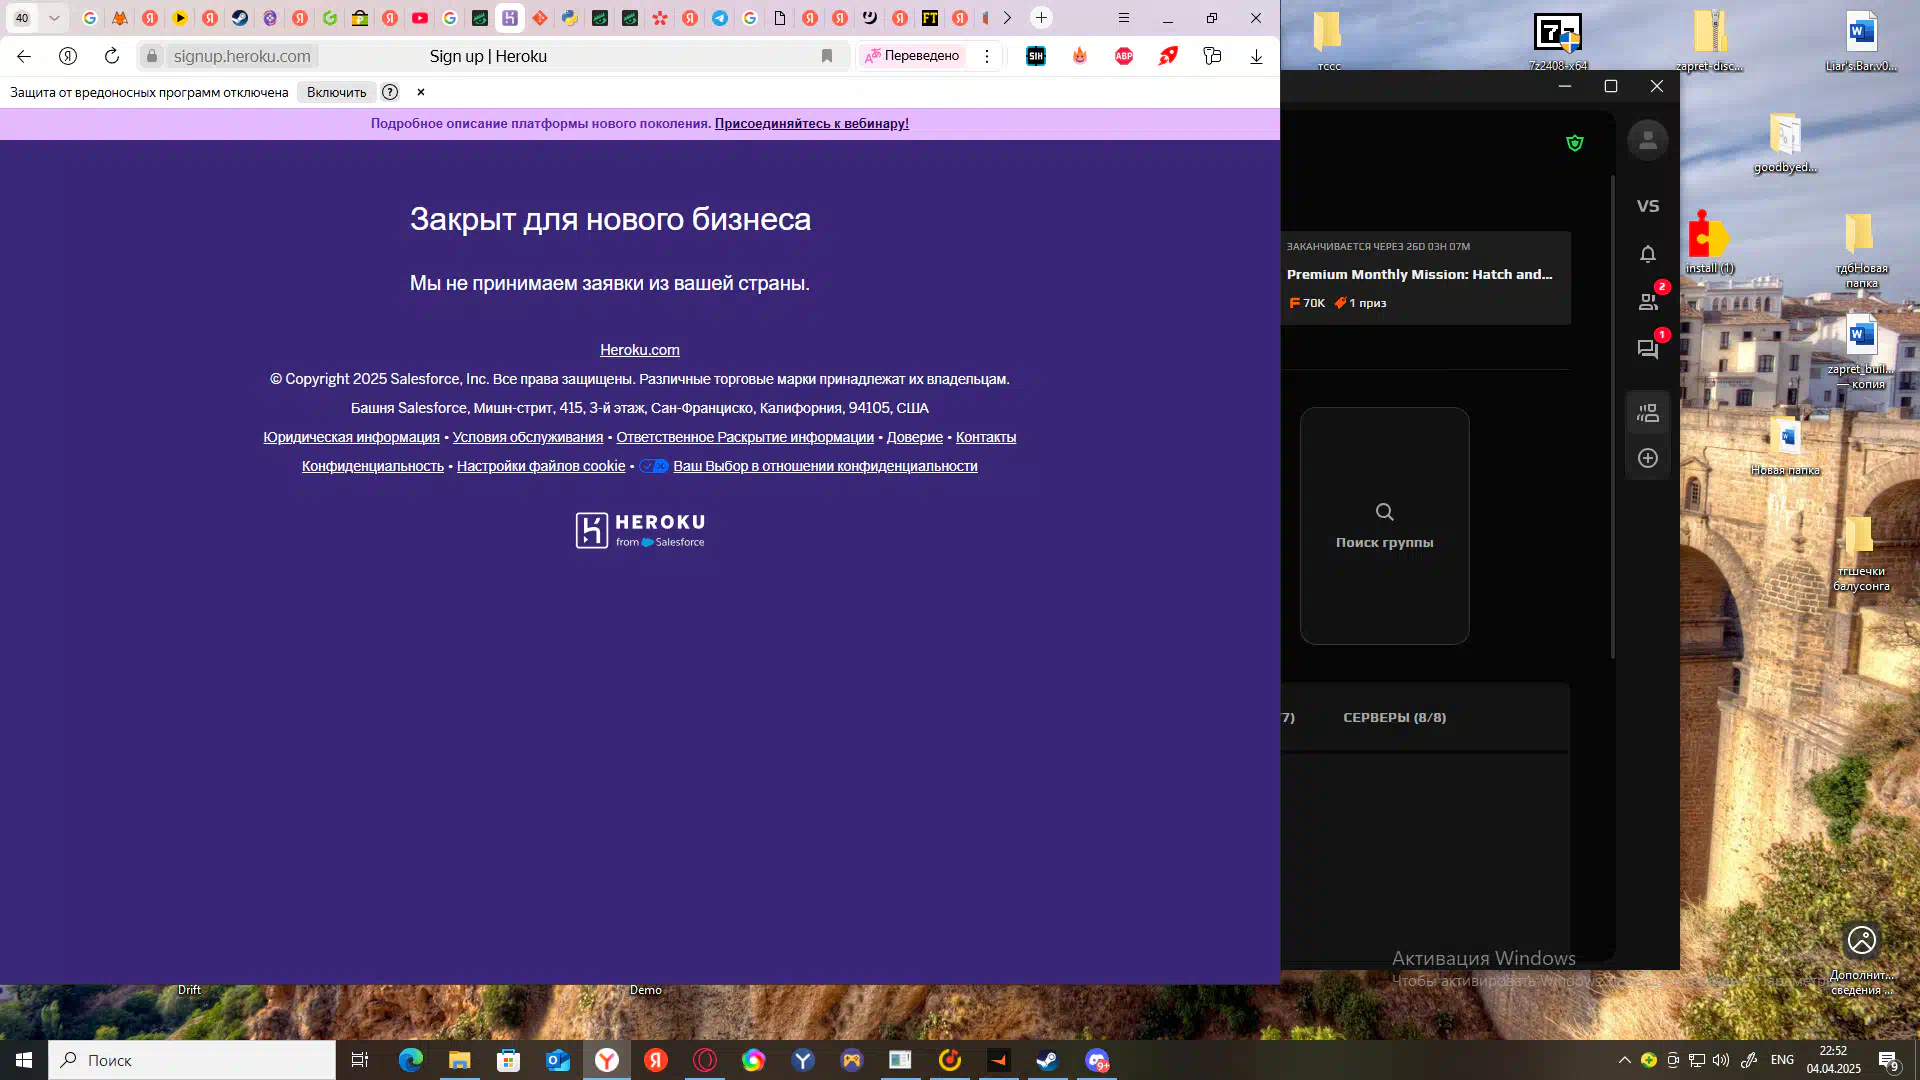Viewport: 1920px width, 1080px height.
Task: Click the Поиск taskbar search box
Action: tap(192, 1060)
